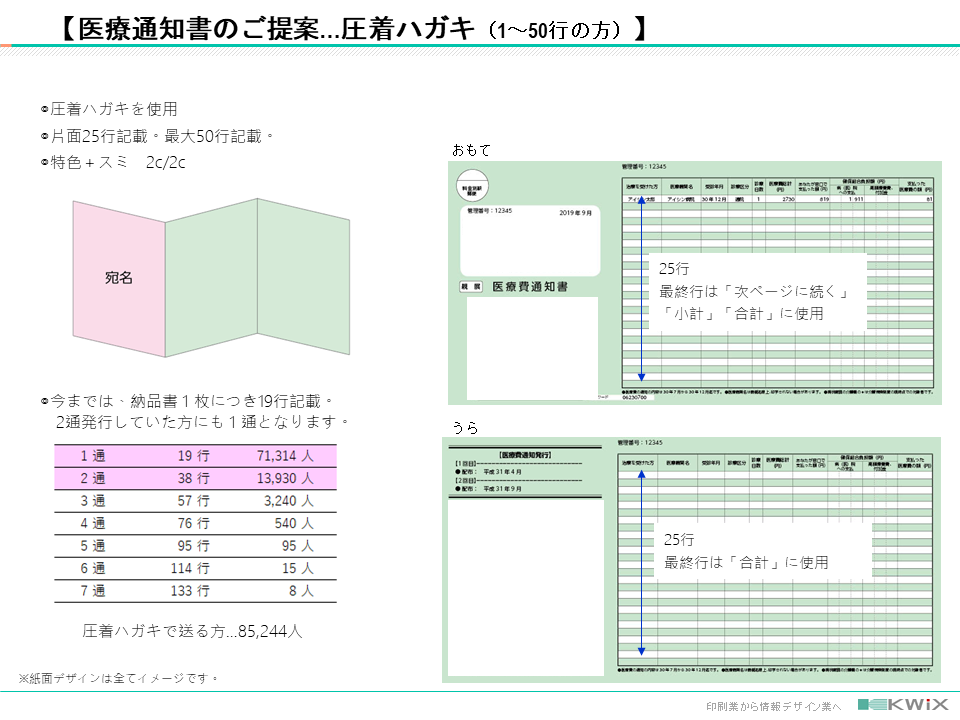Click the KWiX logo
Image resolution: width=960 pixels, height=720 pixels.
click(x=903, y=705)
